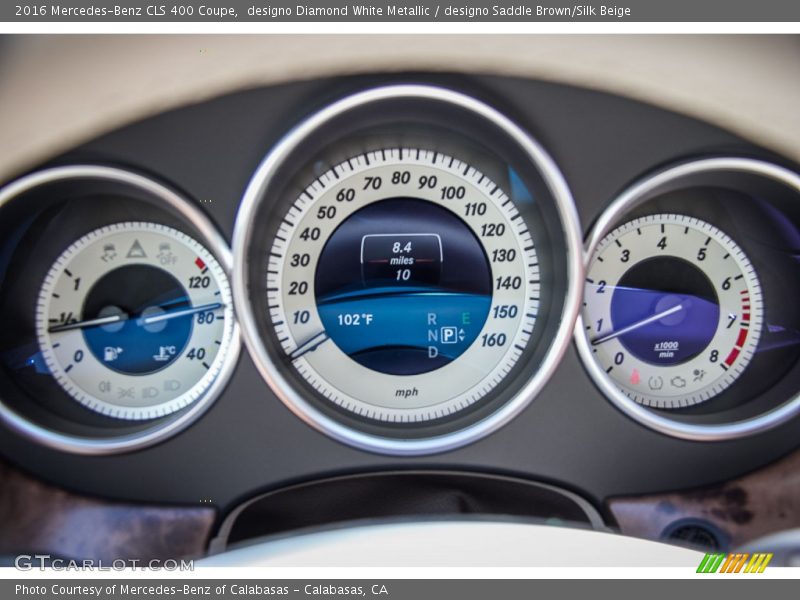Click the distance warning triangle icon
The width and height of the screenshot is (800, 600).
pyautogui.click(x=136, y=248)
